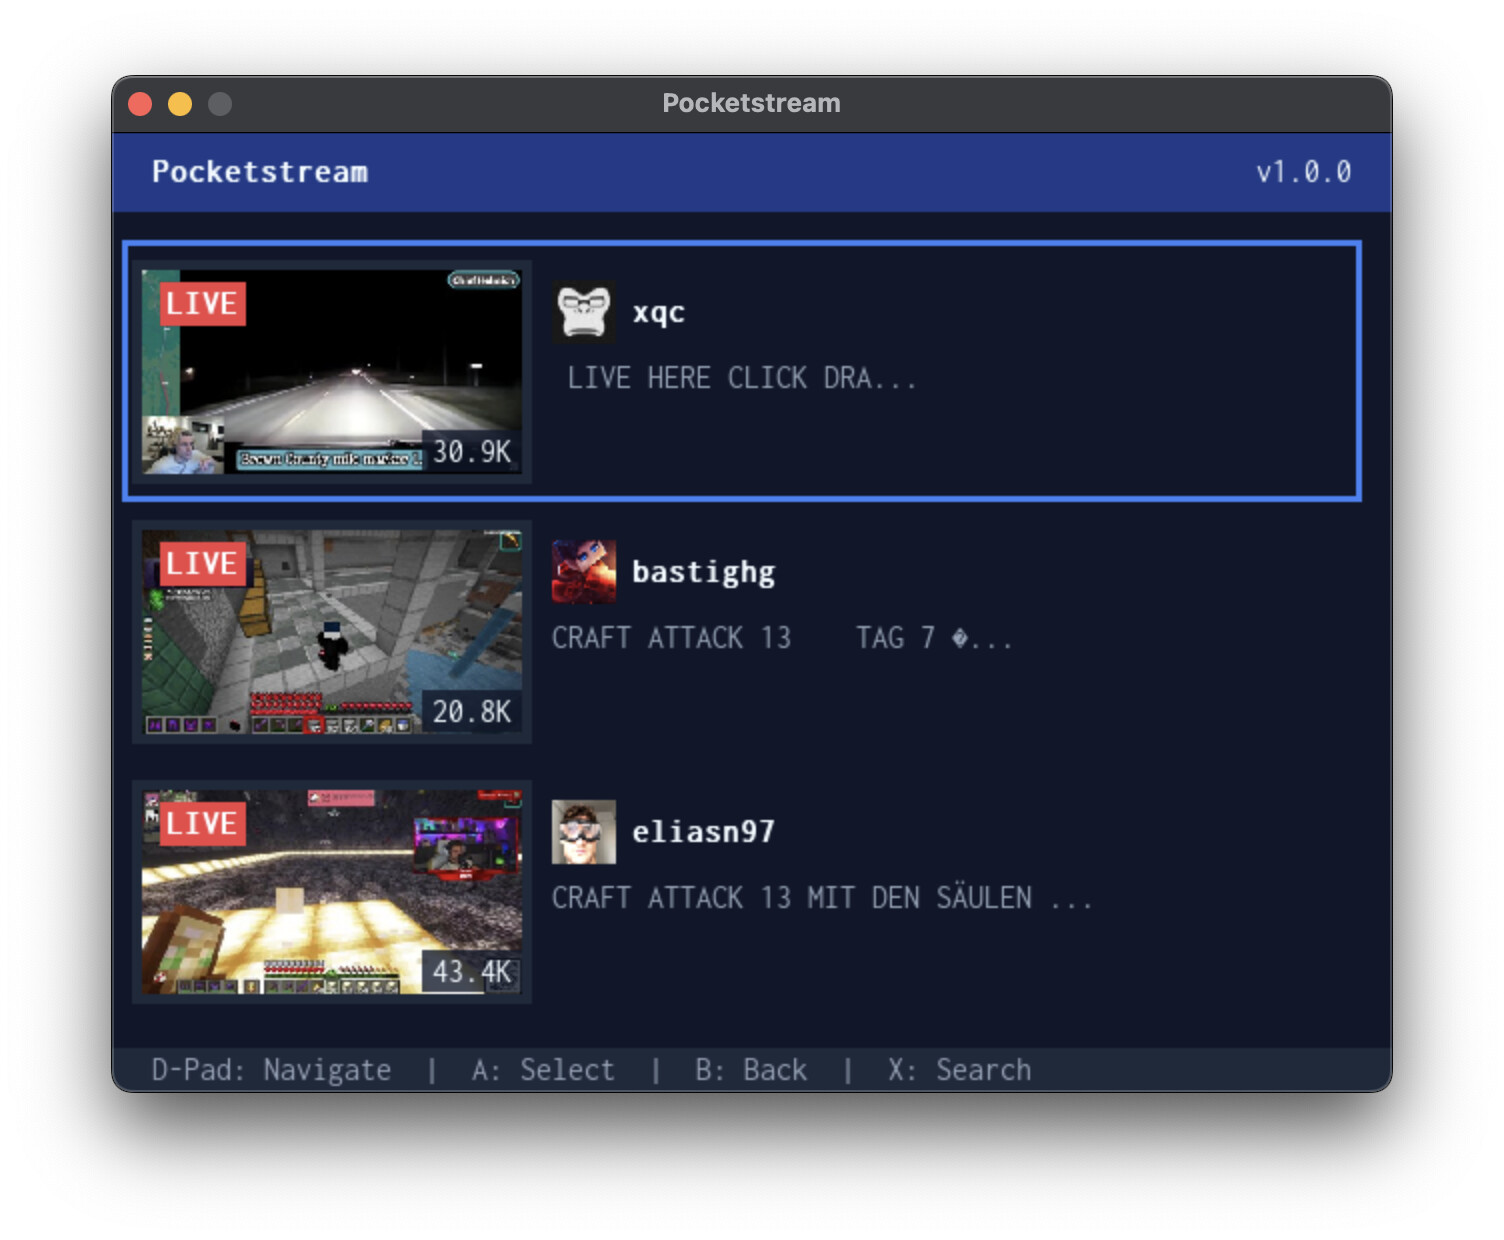
Task: Click the v1.0.0 version label
Action: pos(1303,172)
